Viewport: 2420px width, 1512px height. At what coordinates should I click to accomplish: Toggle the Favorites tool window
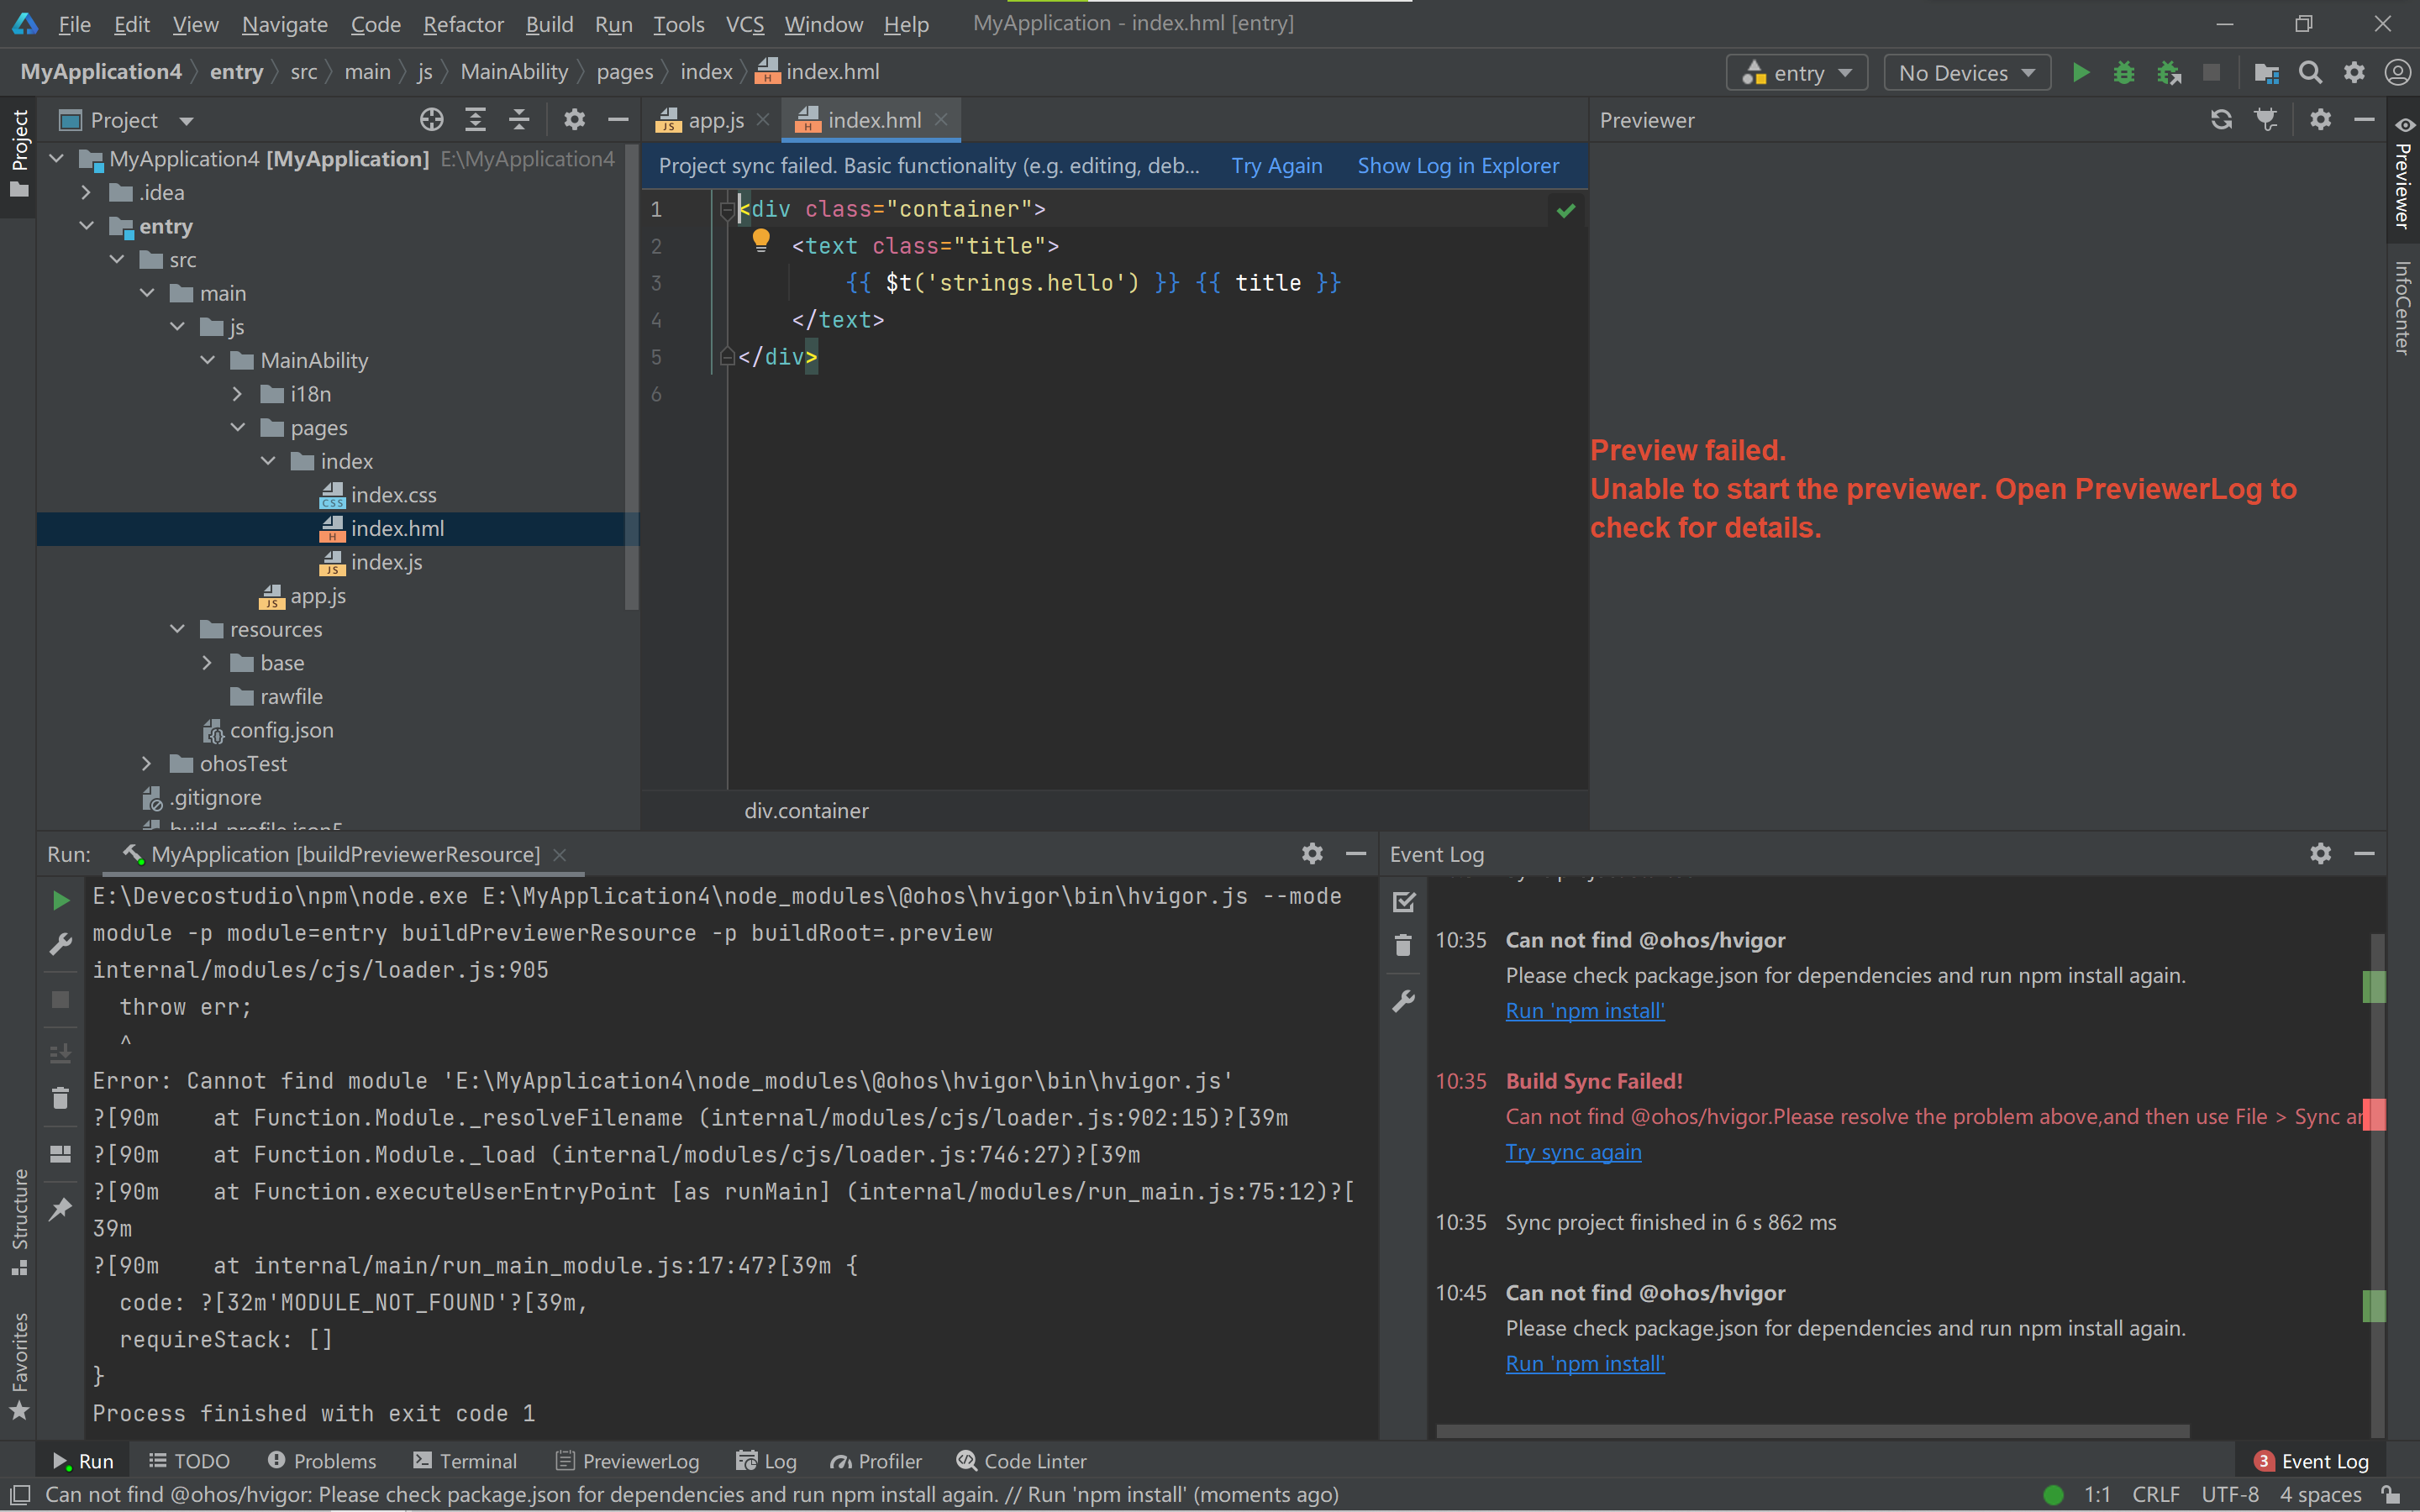(x=19, y=1366)
